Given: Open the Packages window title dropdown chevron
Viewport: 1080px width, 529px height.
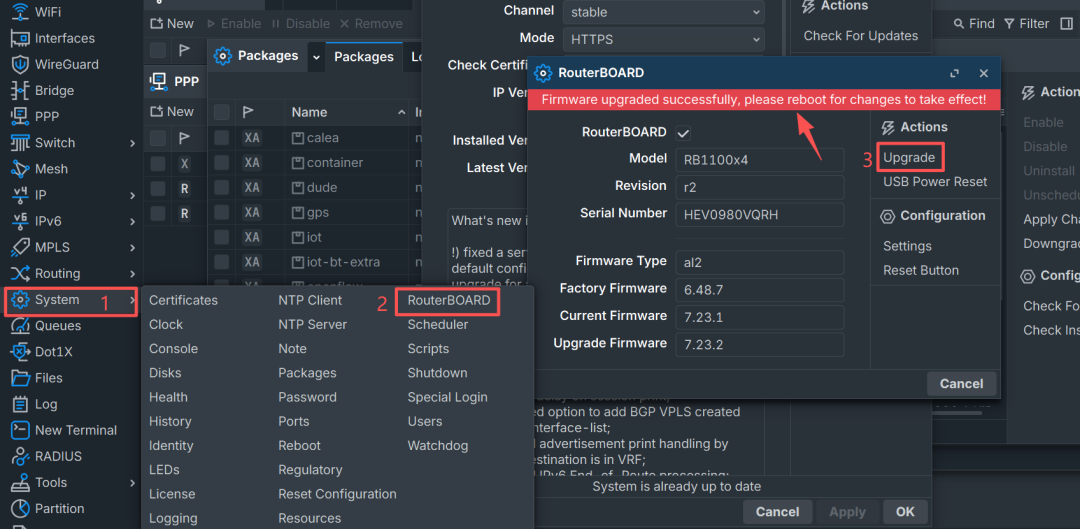Looking at the screenshot, I should pyautogui.click(x=316, y=57).
